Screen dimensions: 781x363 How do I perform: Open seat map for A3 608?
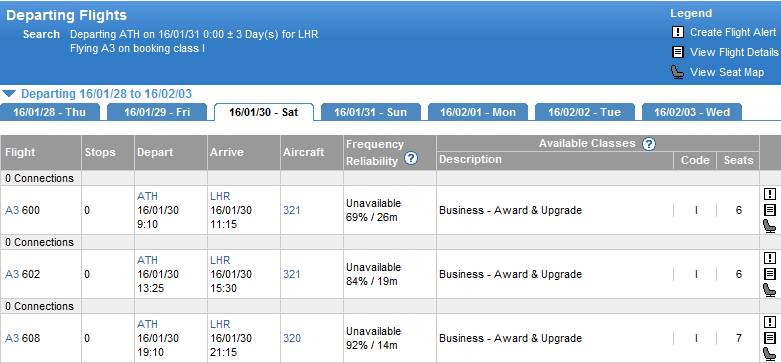(770, 354)
